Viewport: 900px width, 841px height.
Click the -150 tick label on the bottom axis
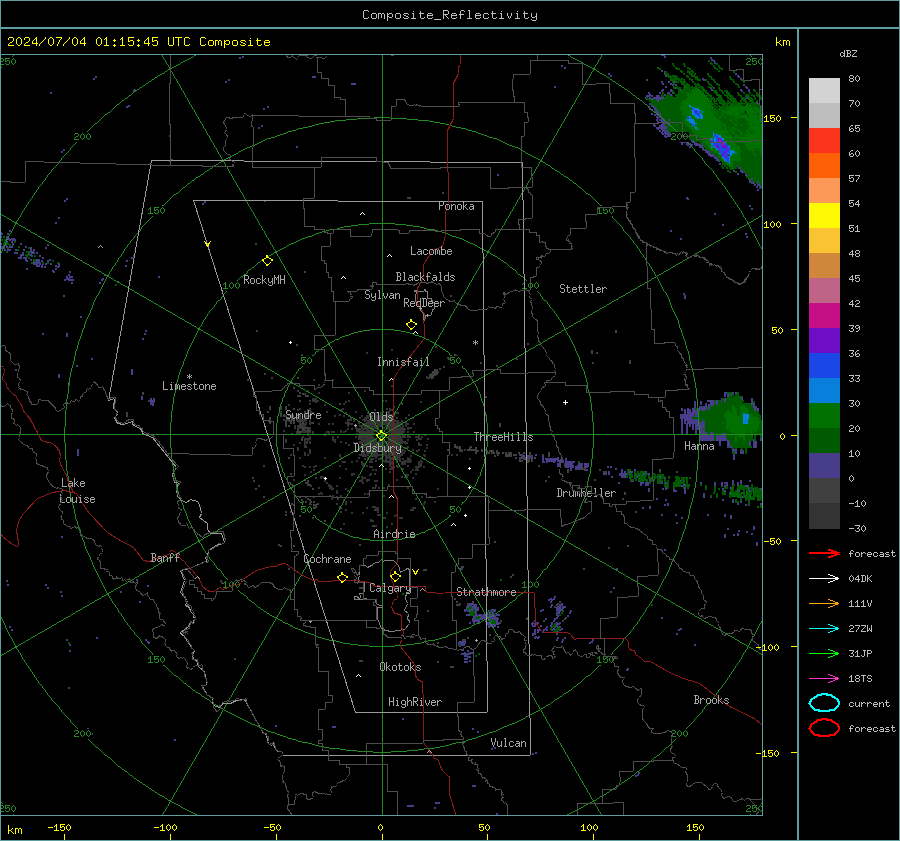click(59, 827)
